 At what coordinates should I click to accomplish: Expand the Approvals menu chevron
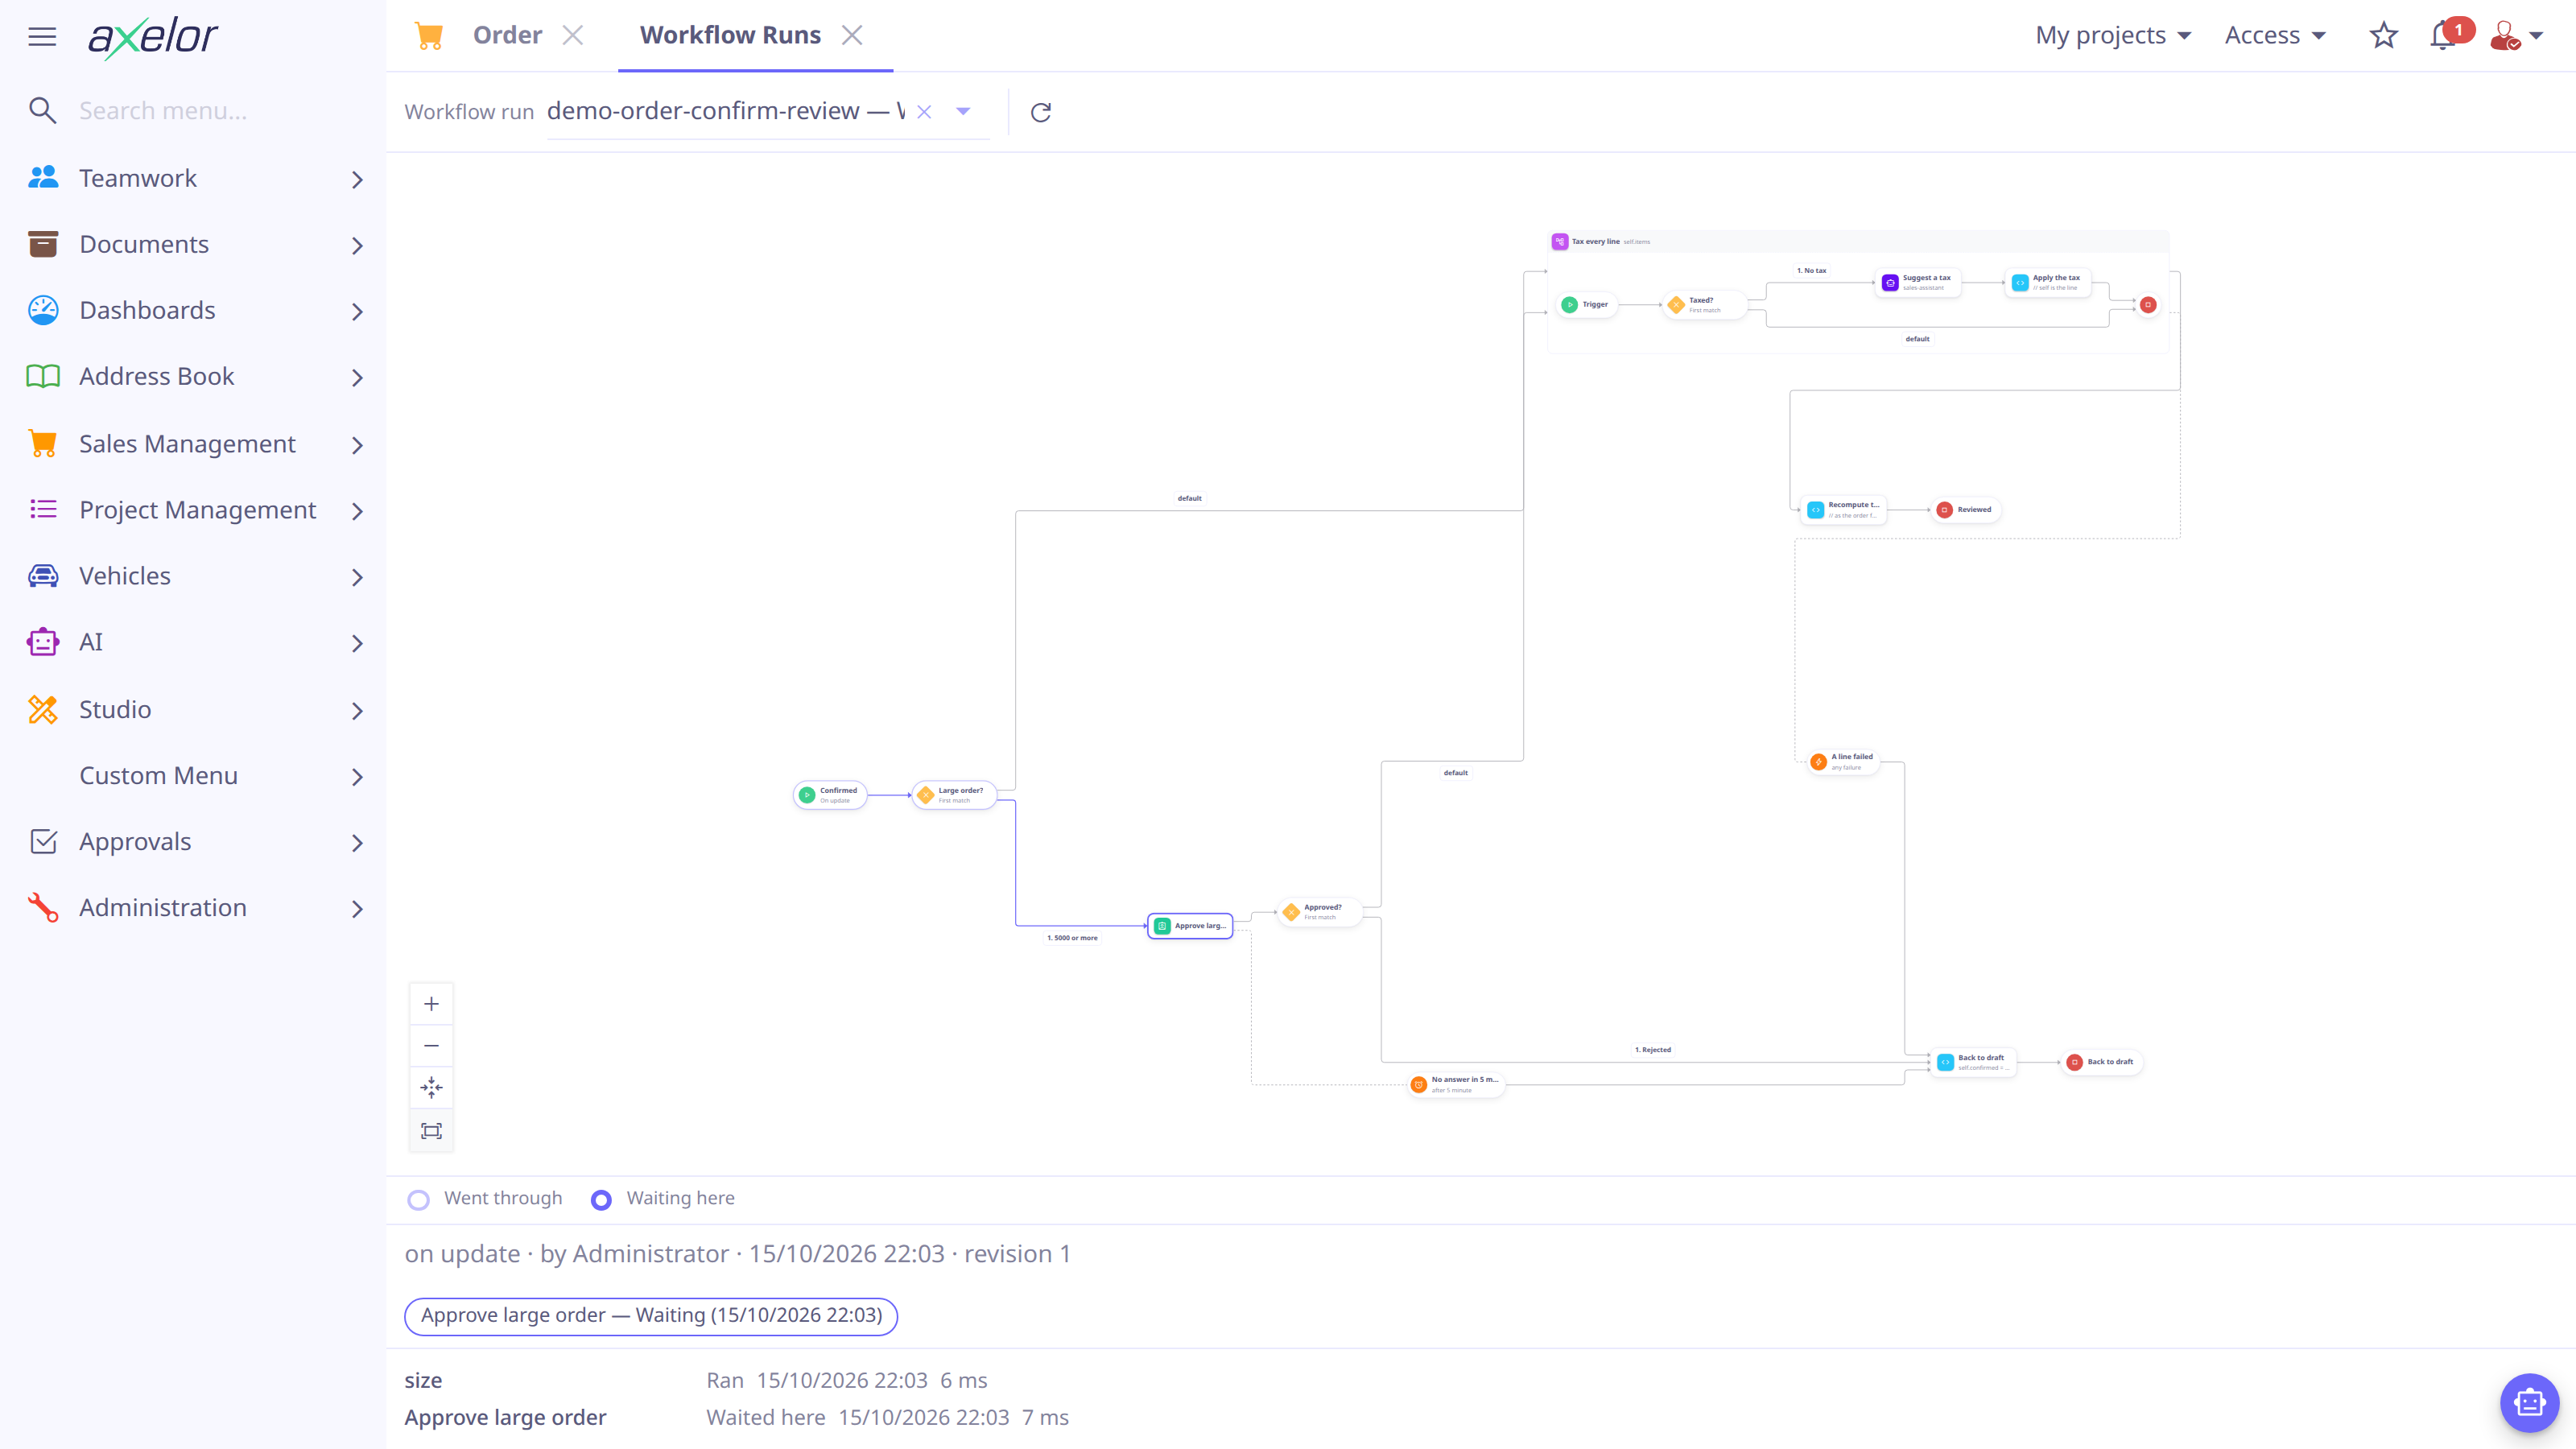click(x=357, y=843)
